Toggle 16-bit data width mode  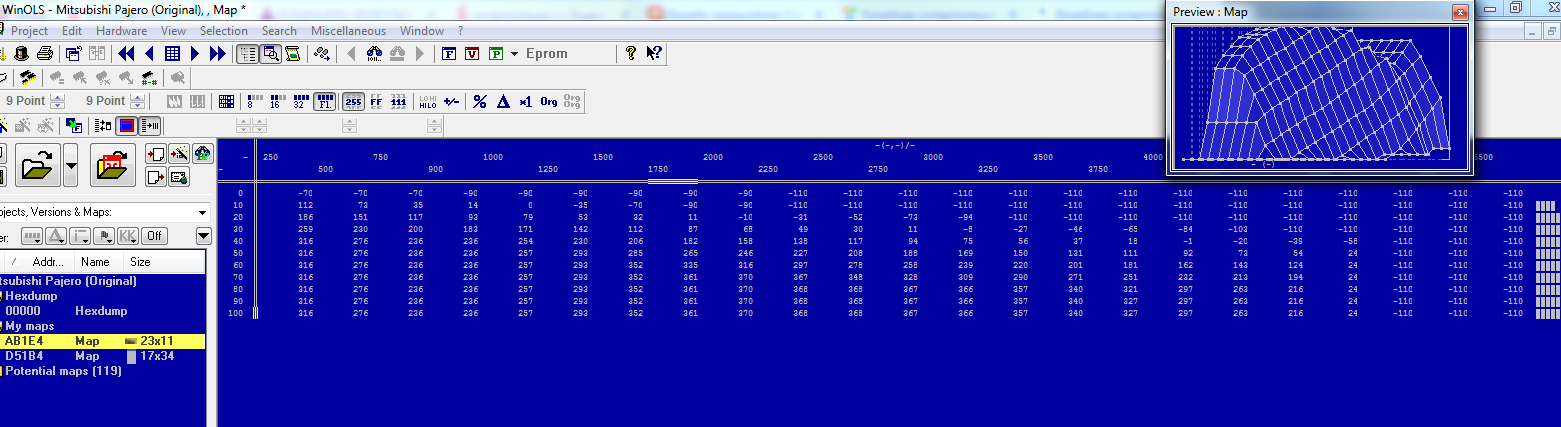point(274,101)
